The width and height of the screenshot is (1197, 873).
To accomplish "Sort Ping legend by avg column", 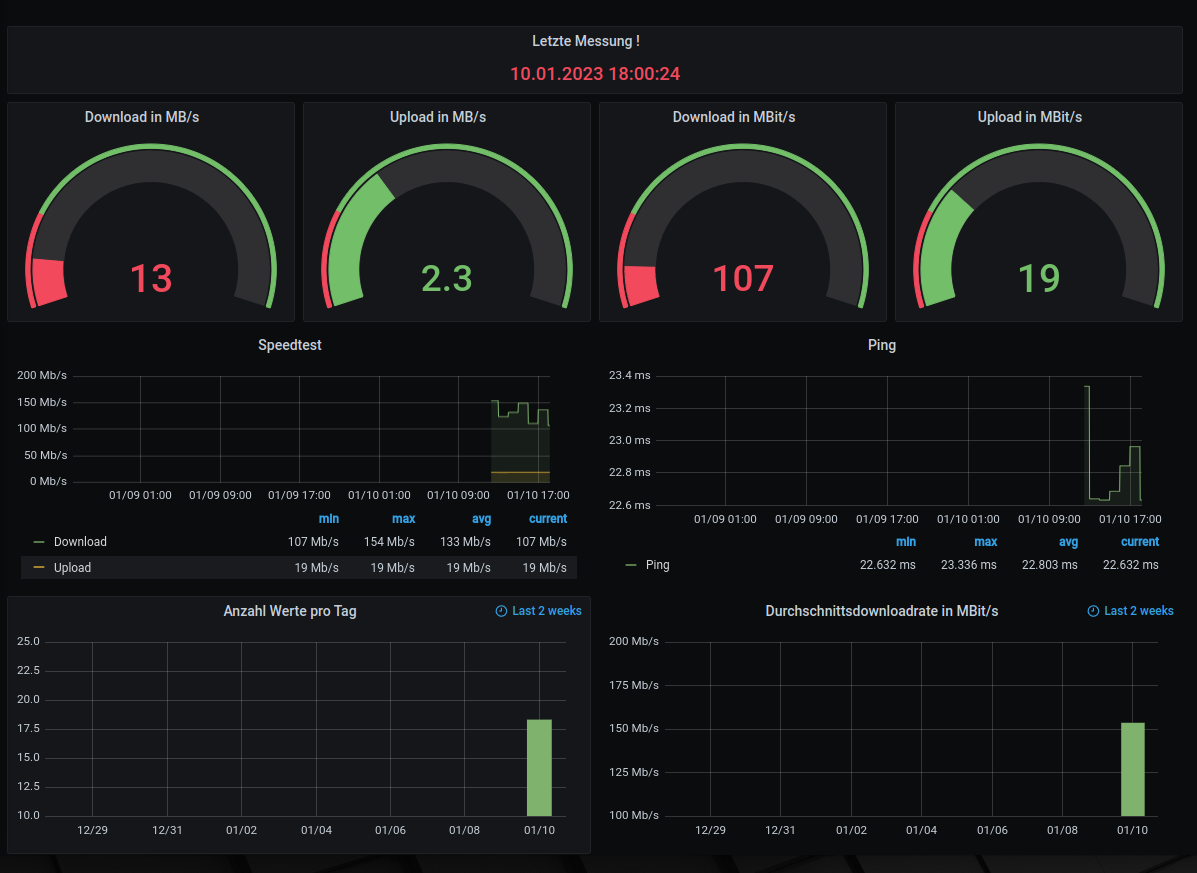I will [1069, 542].
